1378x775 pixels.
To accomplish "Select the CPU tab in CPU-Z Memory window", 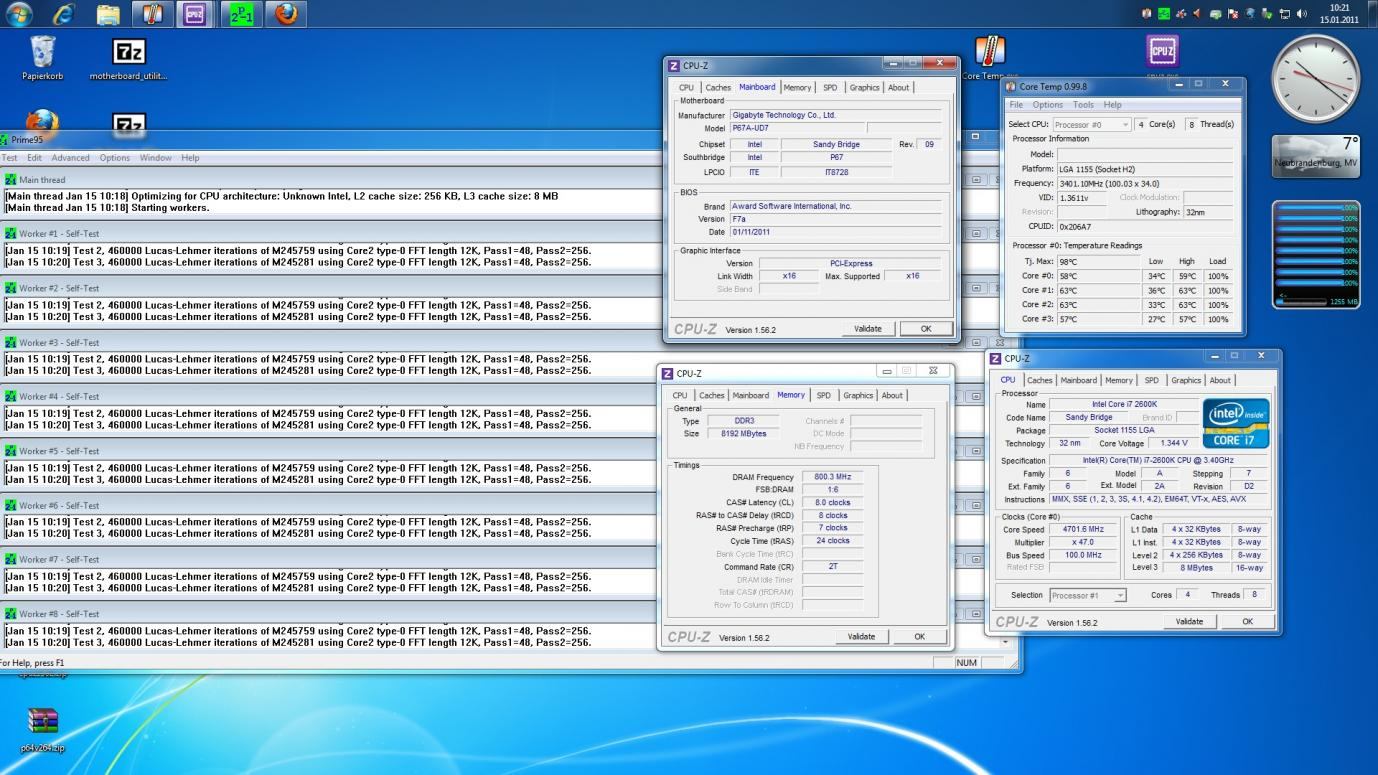I will pyautogui.click(x=680, y=396).
